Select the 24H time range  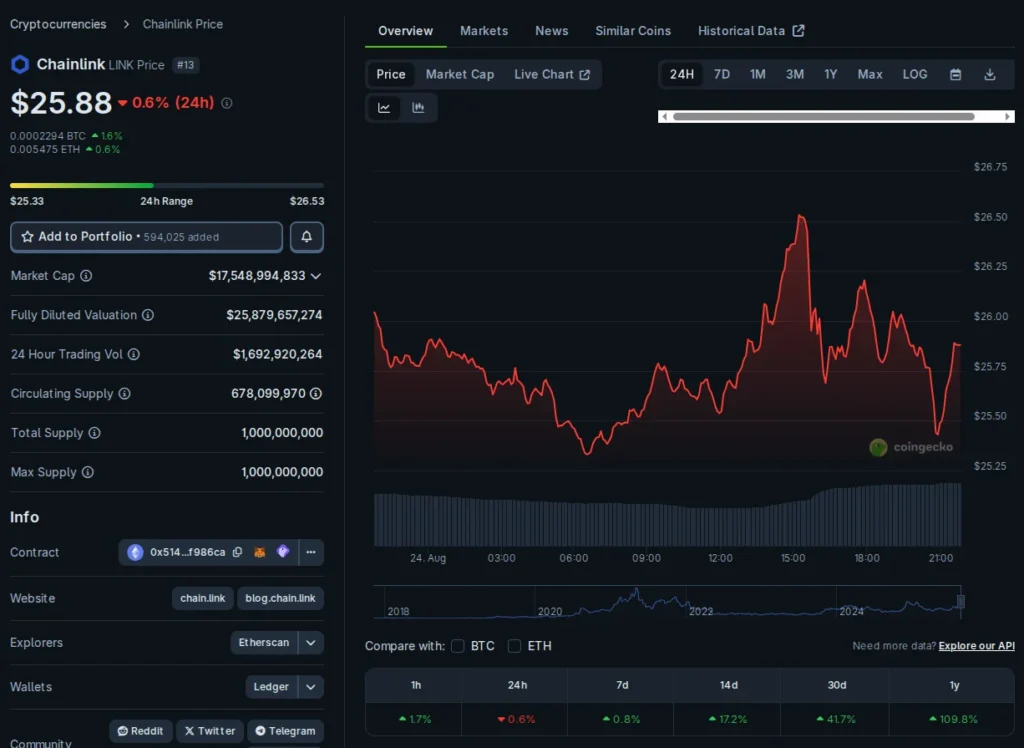[682, 74]
